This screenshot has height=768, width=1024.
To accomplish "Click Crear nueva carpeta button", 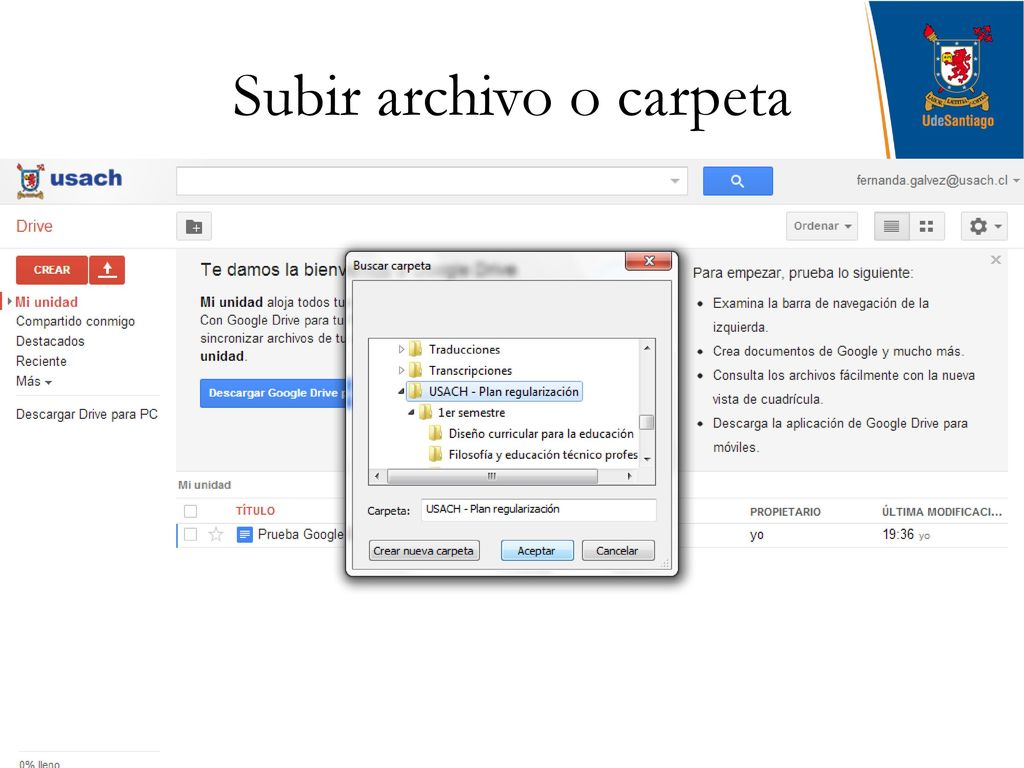I will [x=424, y=551].
